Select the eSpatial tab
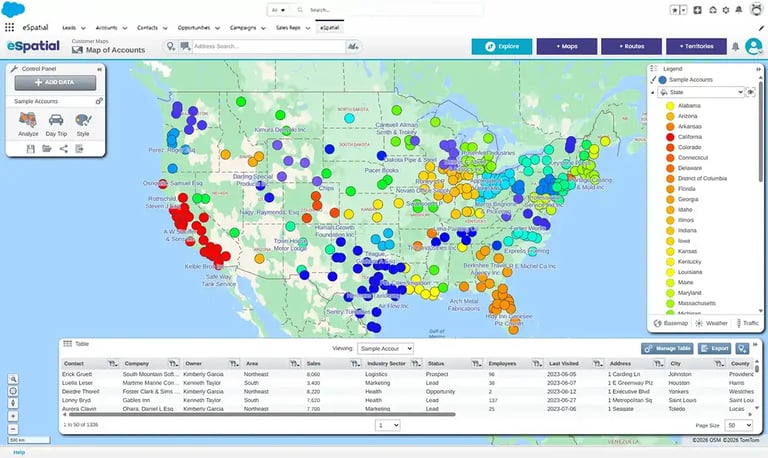Screen dimensions: 768x458 point(330,27)
